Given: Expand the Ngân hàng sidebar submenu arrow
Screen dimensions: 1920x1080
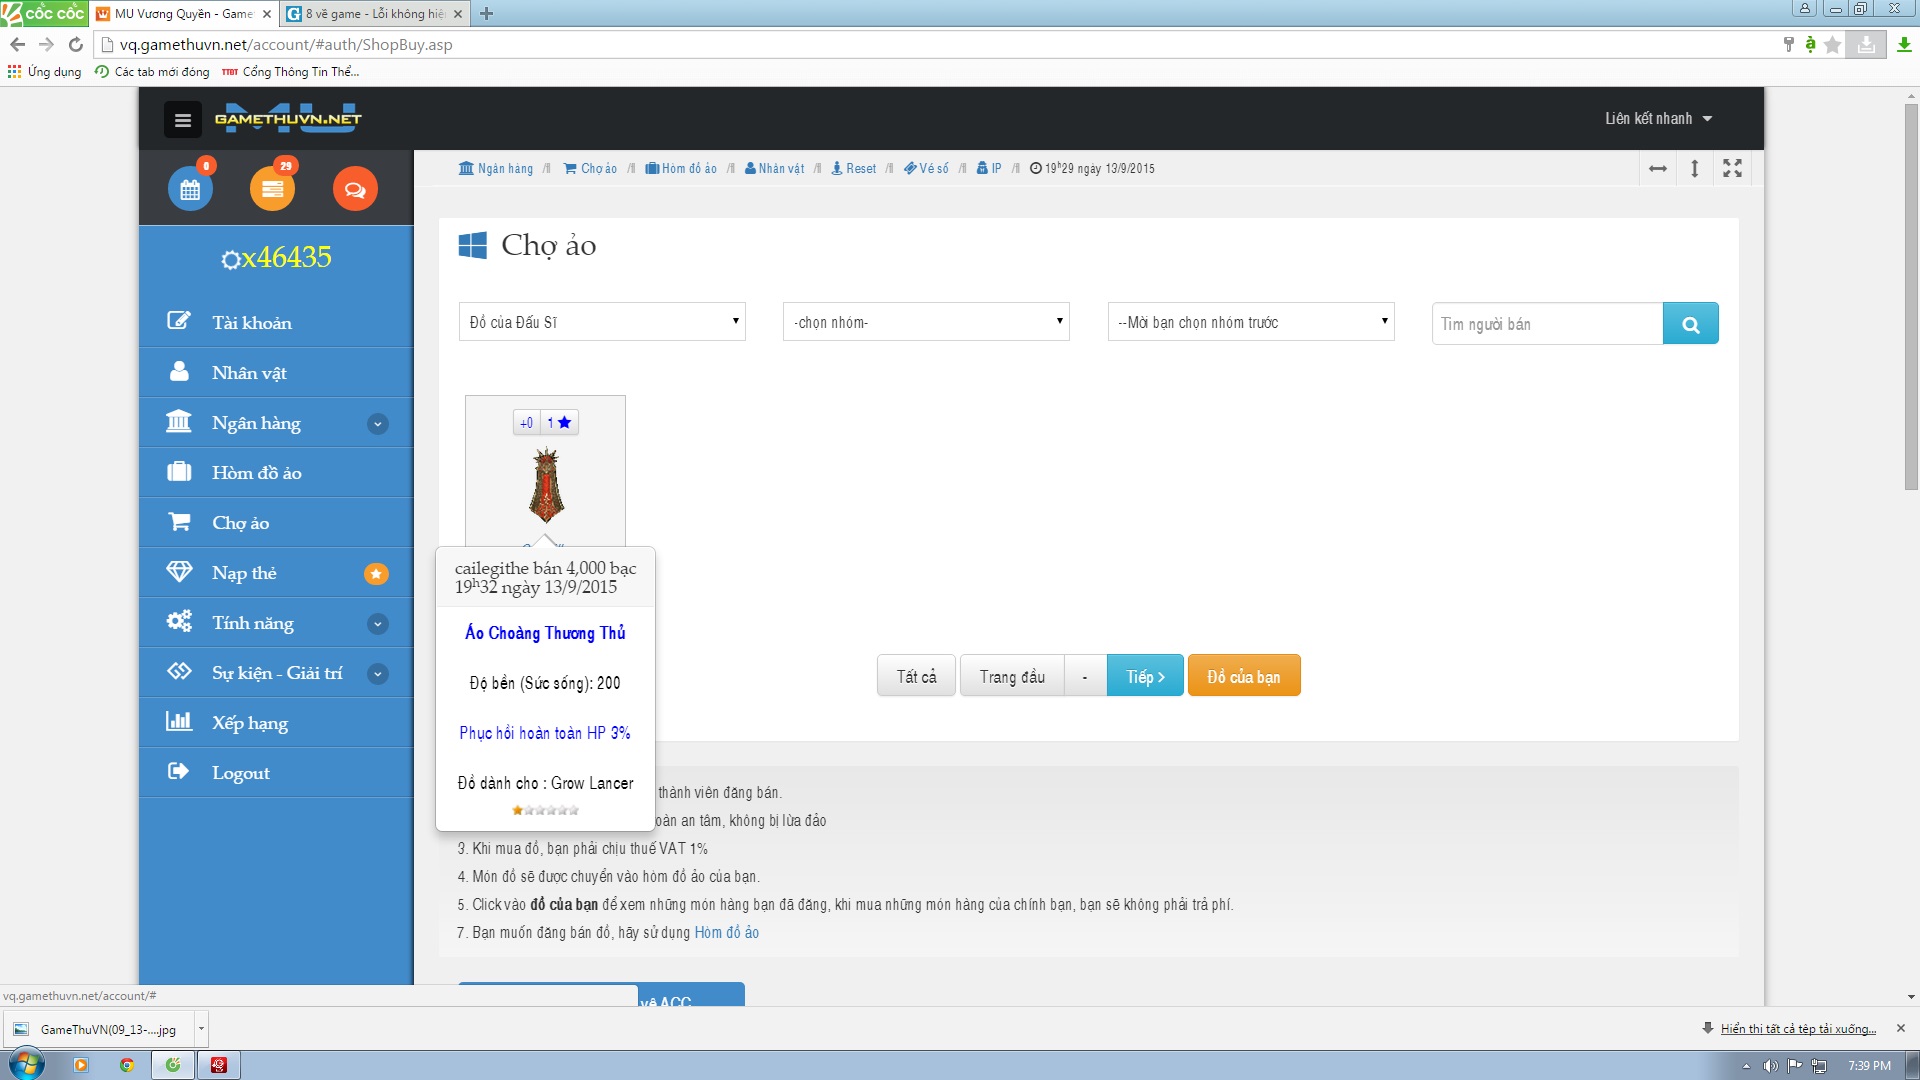Looking at the screenshot, I should coord(377,424).
